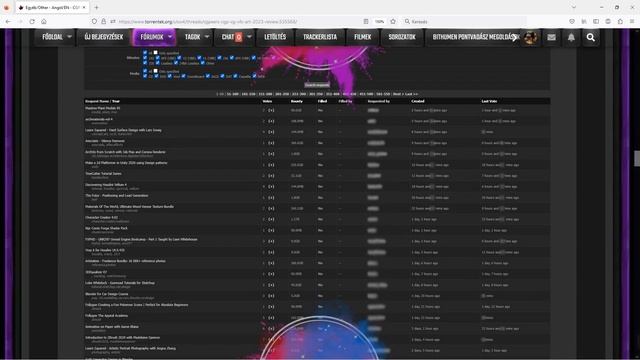The width and height of the screenshot is (640, 360).
Task: Expand the TAGOK dropdown arrow
Action: tap(207, 37)
